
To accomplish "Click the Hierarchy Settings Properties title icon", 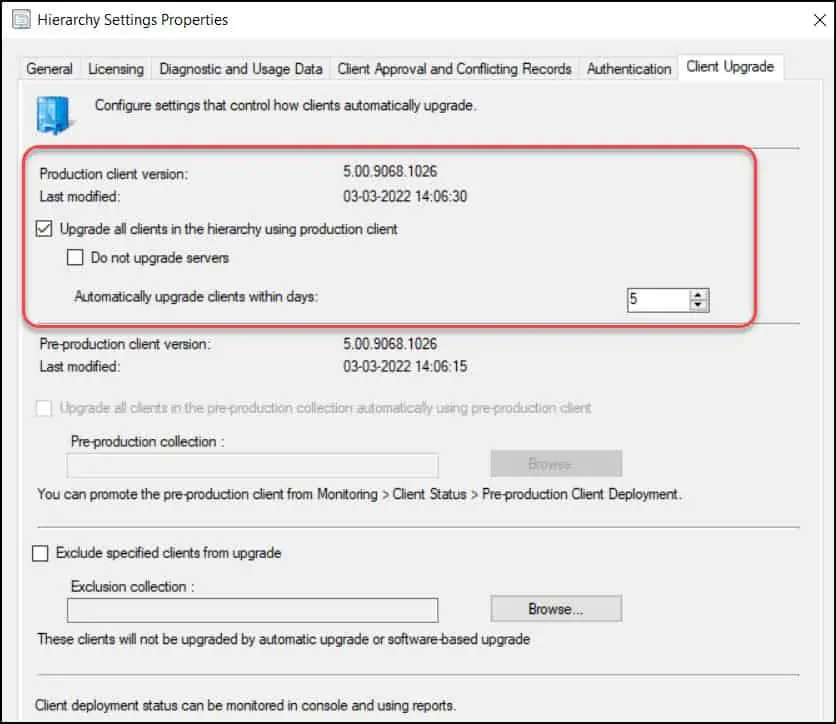I will coord(21,19).
